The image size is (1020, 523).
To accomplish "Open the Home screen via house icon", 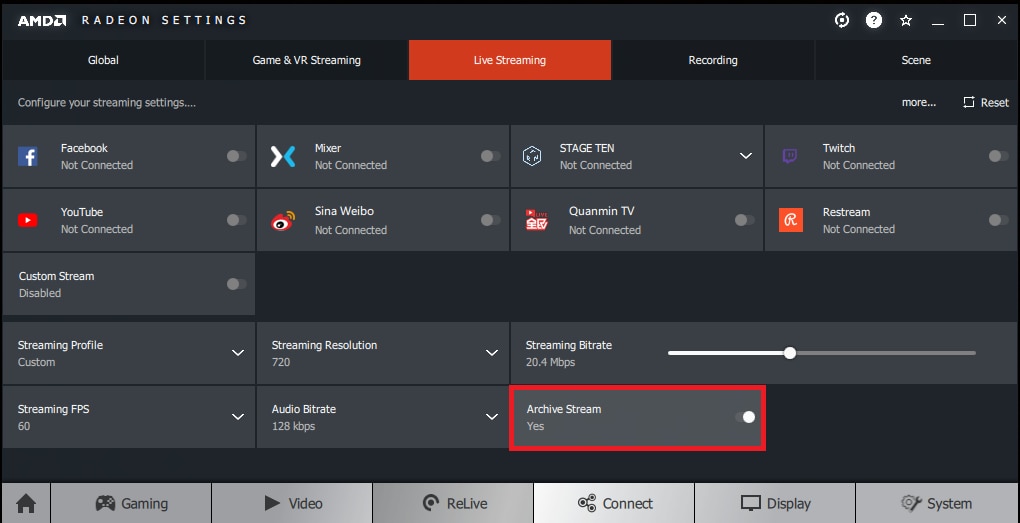I will 26,503.
